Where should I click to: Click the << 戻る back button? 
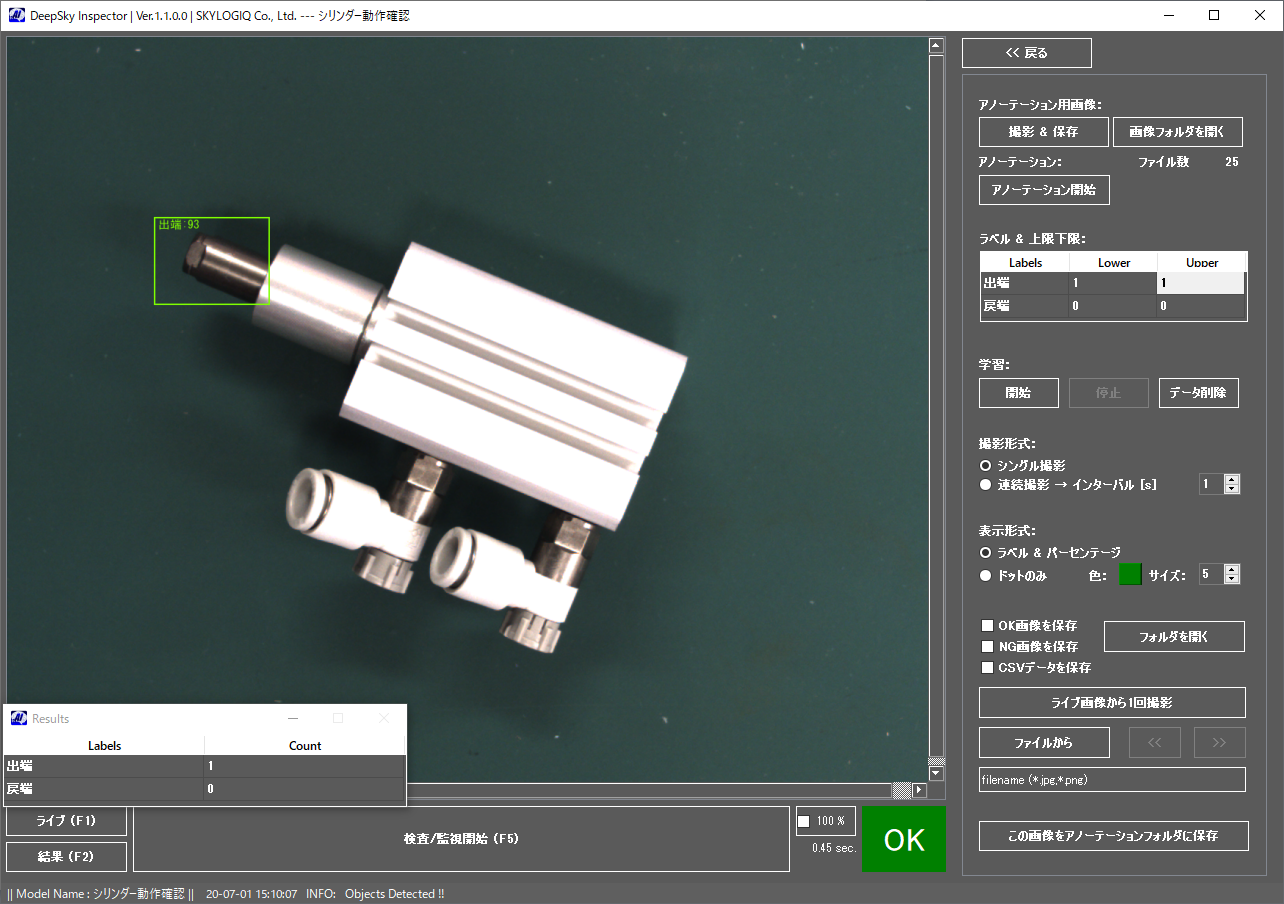(x=1027, y=53)
